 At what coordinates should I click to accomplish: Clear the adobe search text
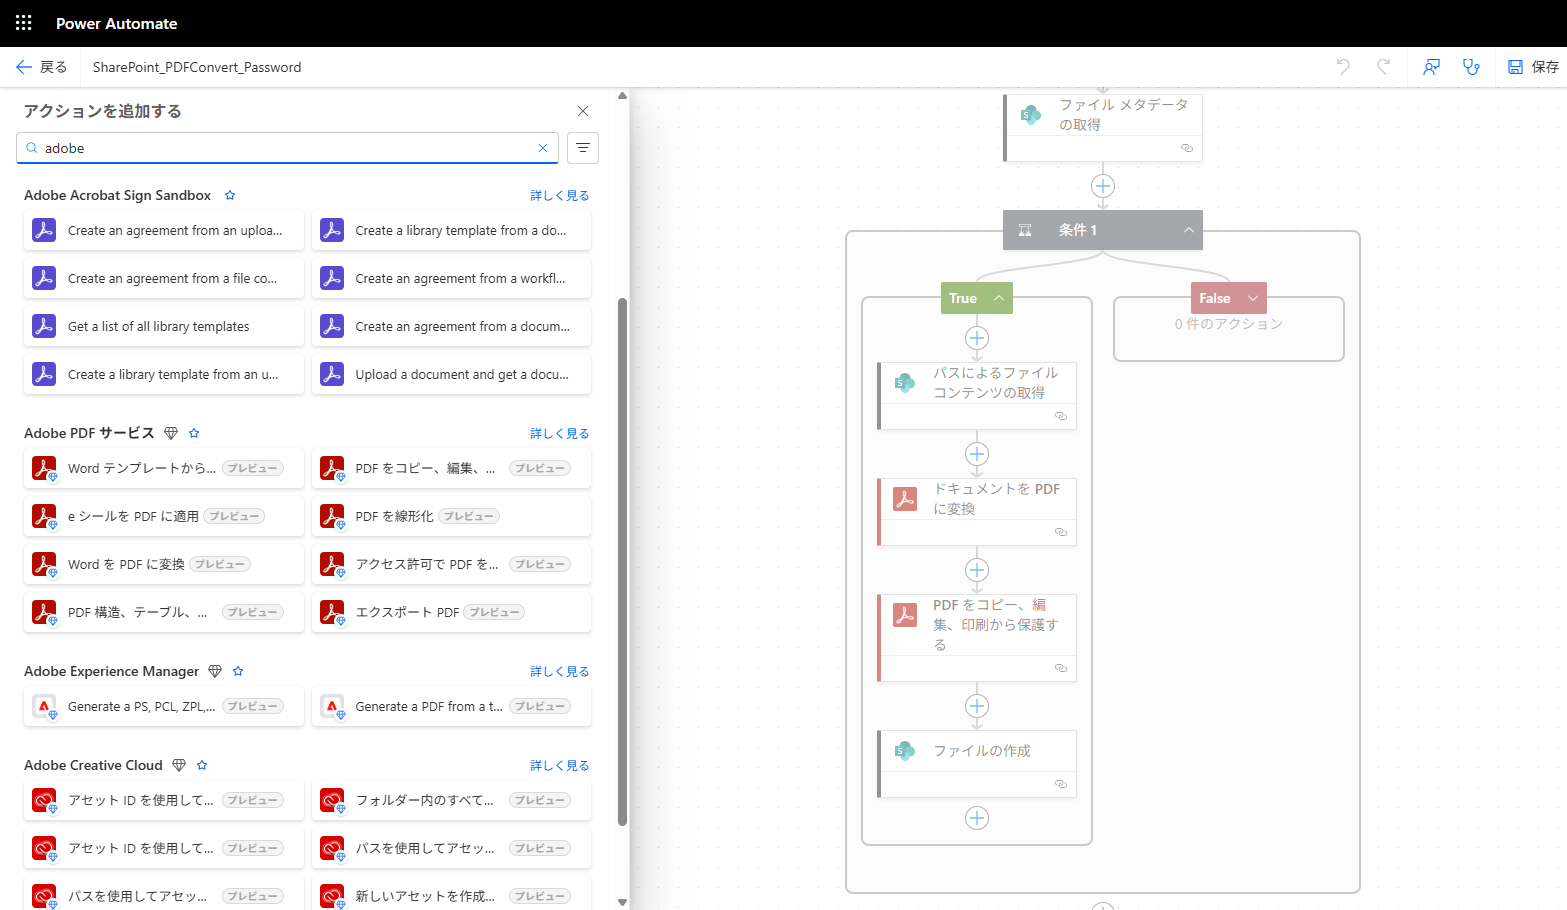[543, 148]
